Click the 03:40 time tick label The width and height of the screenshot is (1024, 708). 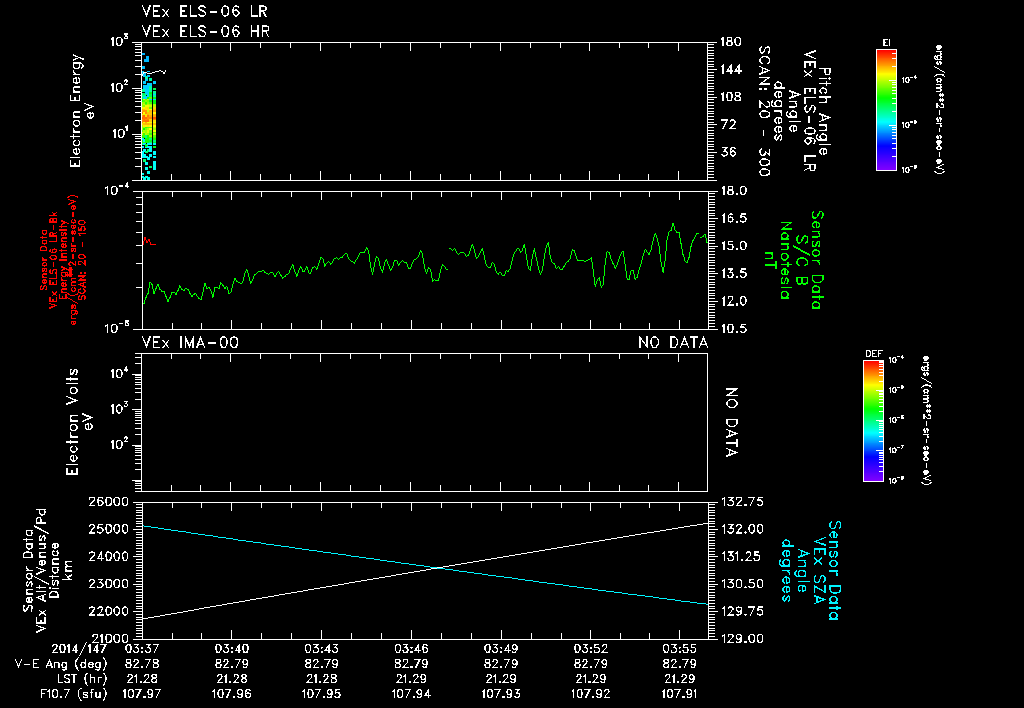(x=231, y=649)
